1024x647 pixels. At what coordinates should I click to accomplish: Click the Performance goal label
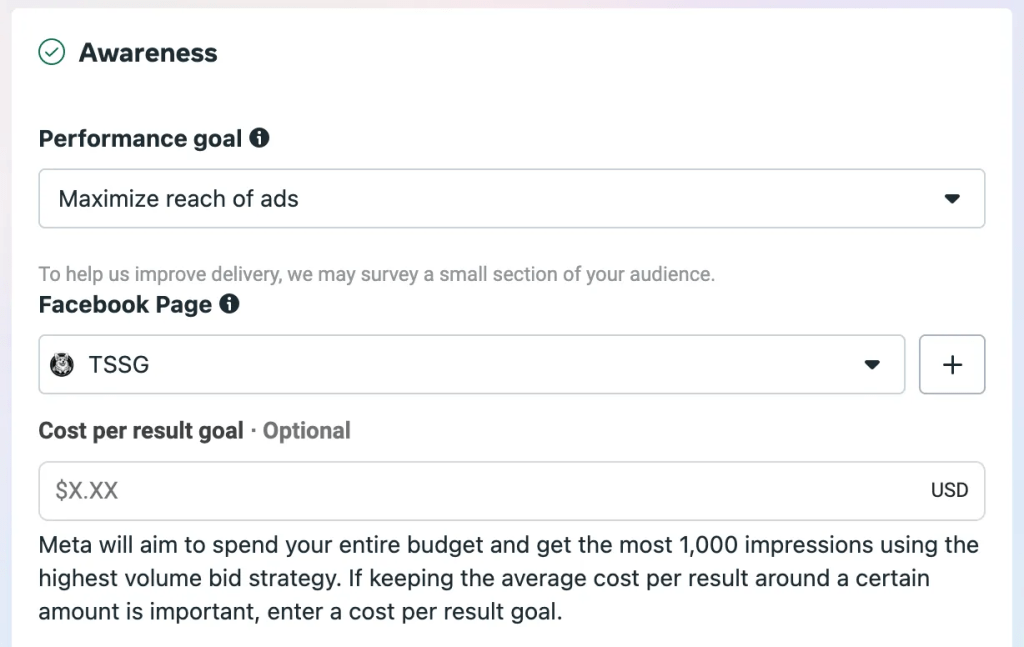pyautogui.click(x=140, y=139)
